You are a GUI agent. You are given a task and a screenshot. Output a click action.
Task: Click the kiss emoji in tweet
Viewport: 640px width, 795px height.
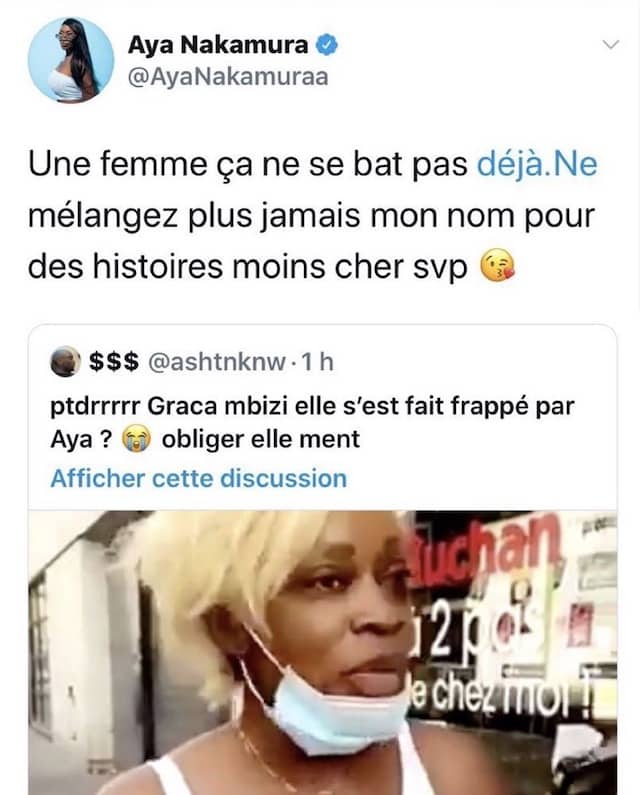(497, 266)
